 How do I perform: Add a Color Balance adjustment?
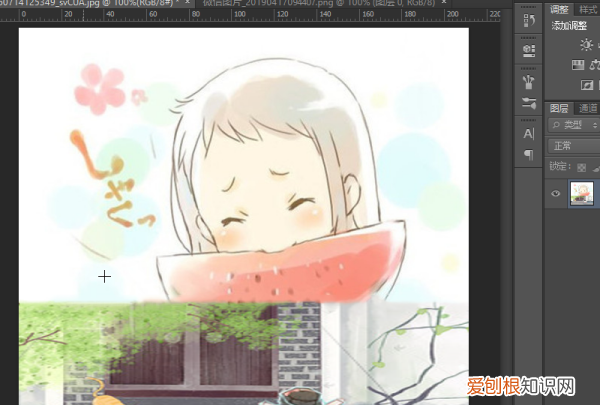594,65
